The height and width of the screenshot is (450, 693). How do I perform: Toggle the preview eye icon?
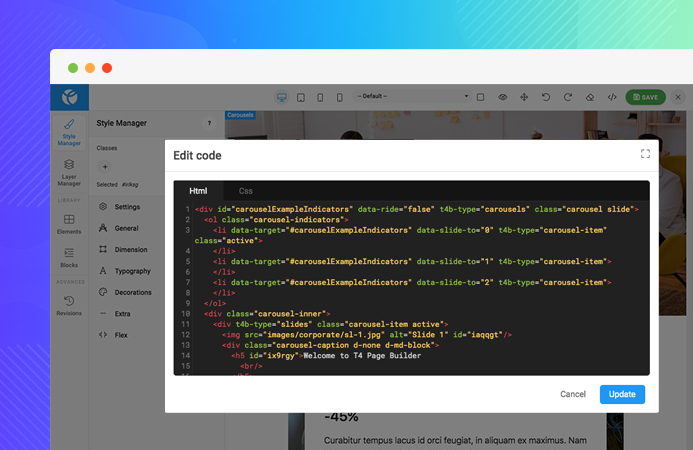502,97
